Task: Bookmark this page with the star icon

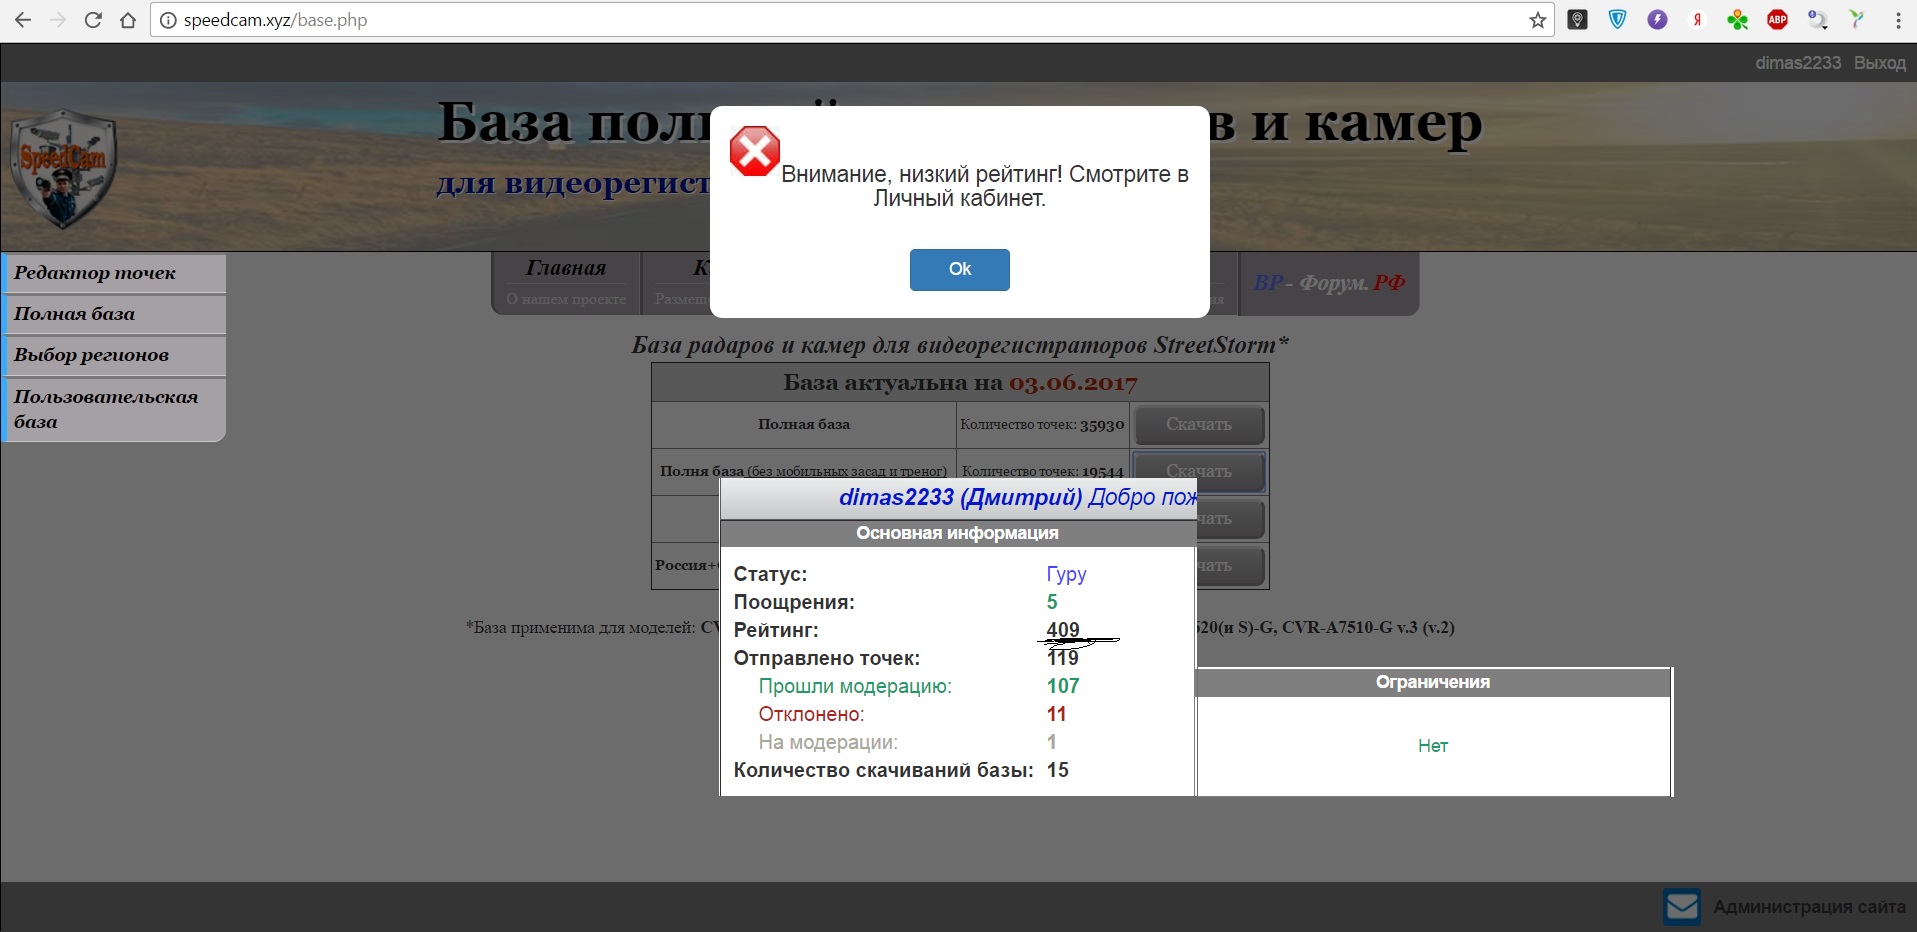Action: [x=1537, y=20]
